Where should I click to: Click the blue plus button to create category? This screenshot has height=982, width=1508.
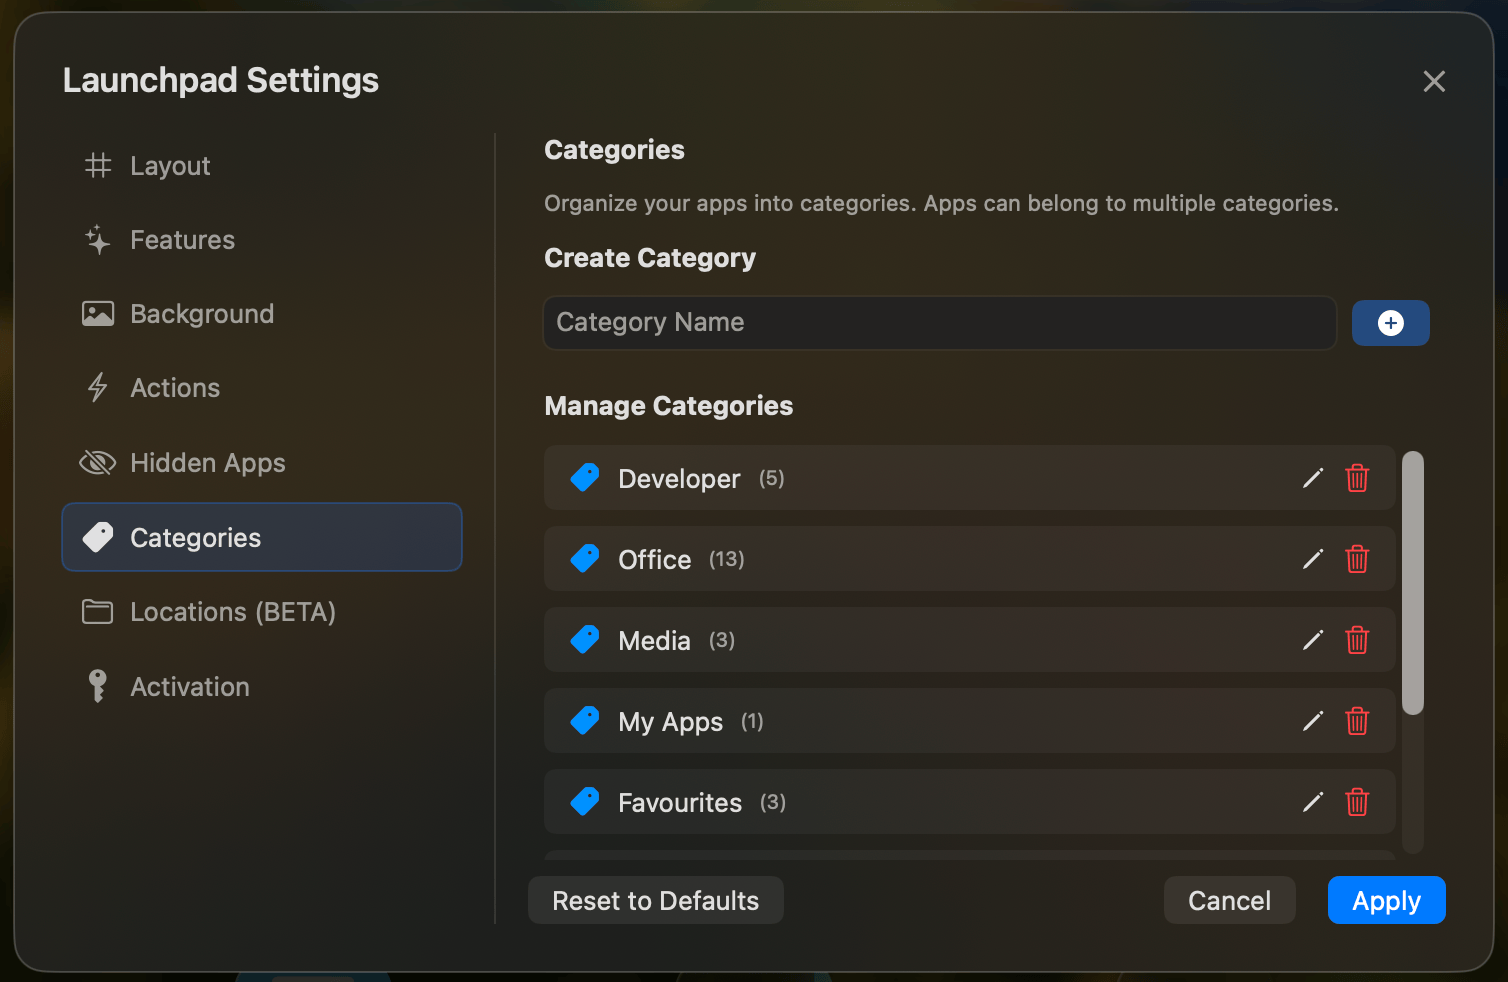click(1390, 322)
